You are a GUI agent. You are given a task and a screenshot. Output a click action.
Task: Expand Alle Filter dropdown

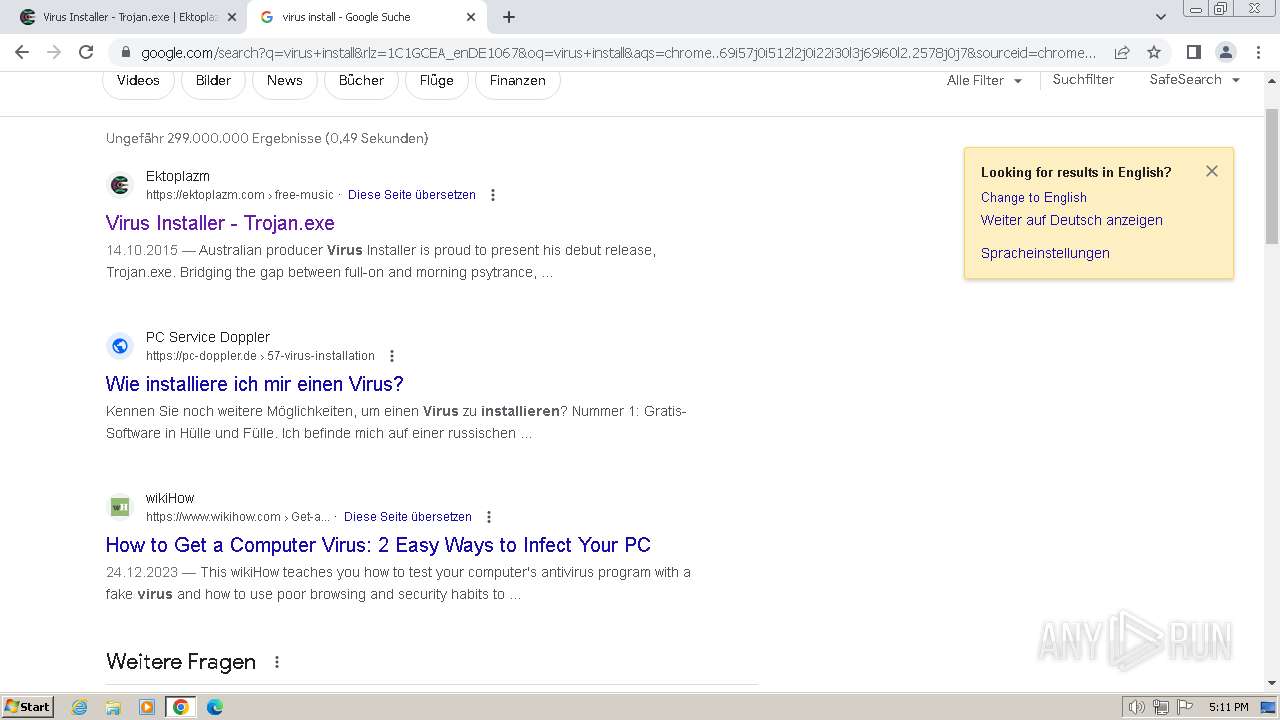point(984,80)
